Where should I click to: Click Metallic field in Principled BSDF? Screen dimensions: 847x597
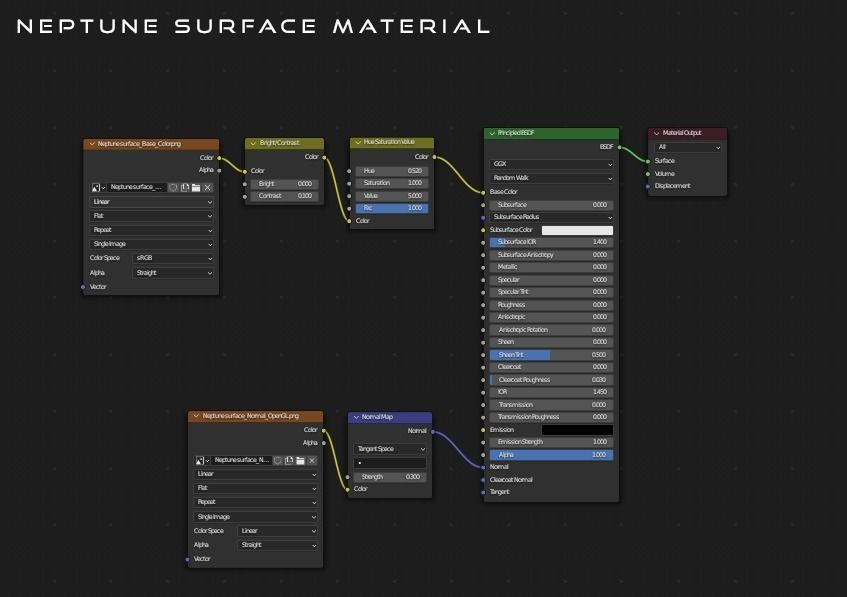pos(552,267)
